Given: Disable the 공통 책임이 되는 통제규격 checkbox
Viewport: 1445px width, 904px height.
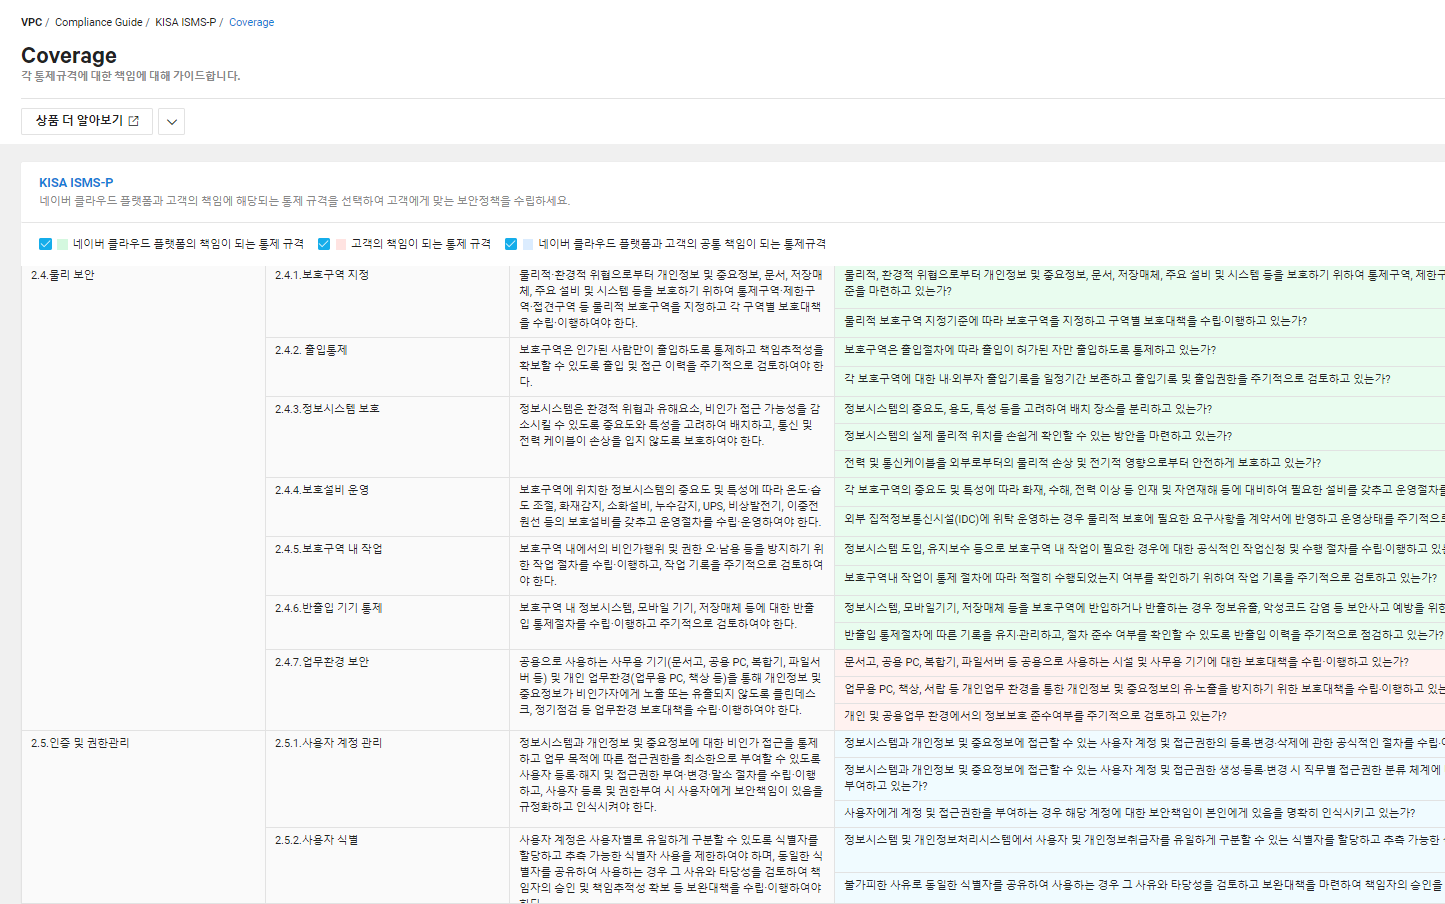Looking at the screenshot, I should [x=511, y=244].
